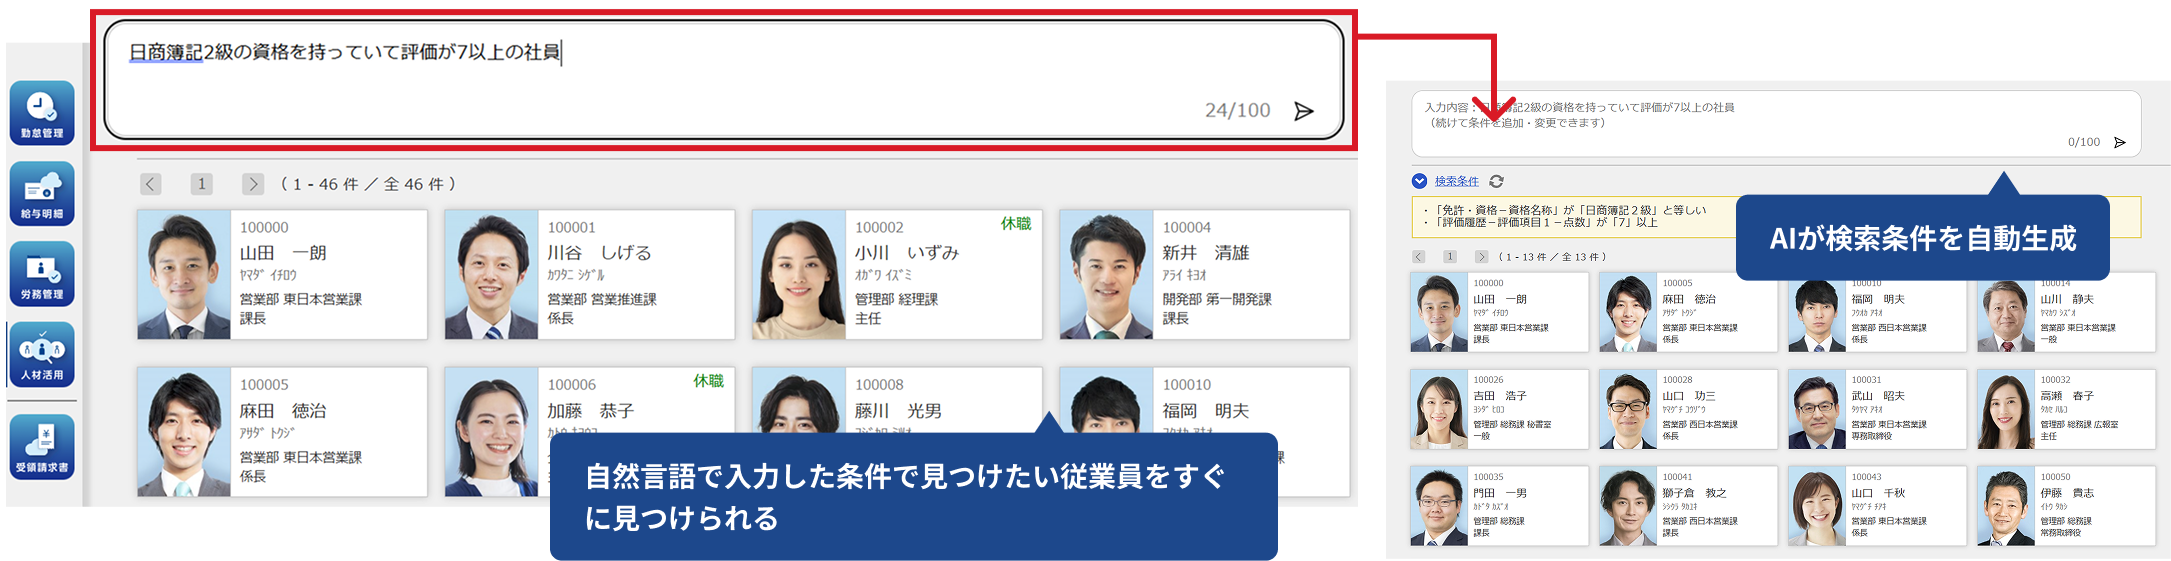Open the 勤怠管理 sidebar icon
The width and height of the screenshot is (2171, 561).
[42, 113]
